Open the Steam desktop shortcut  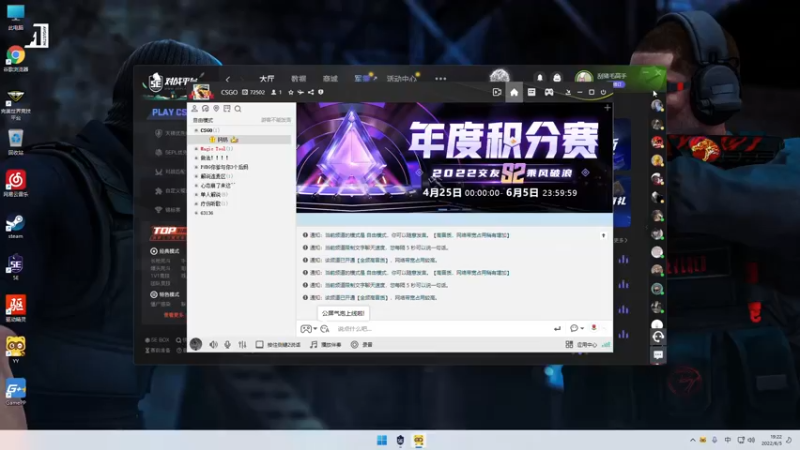click(x=15, y=226)
